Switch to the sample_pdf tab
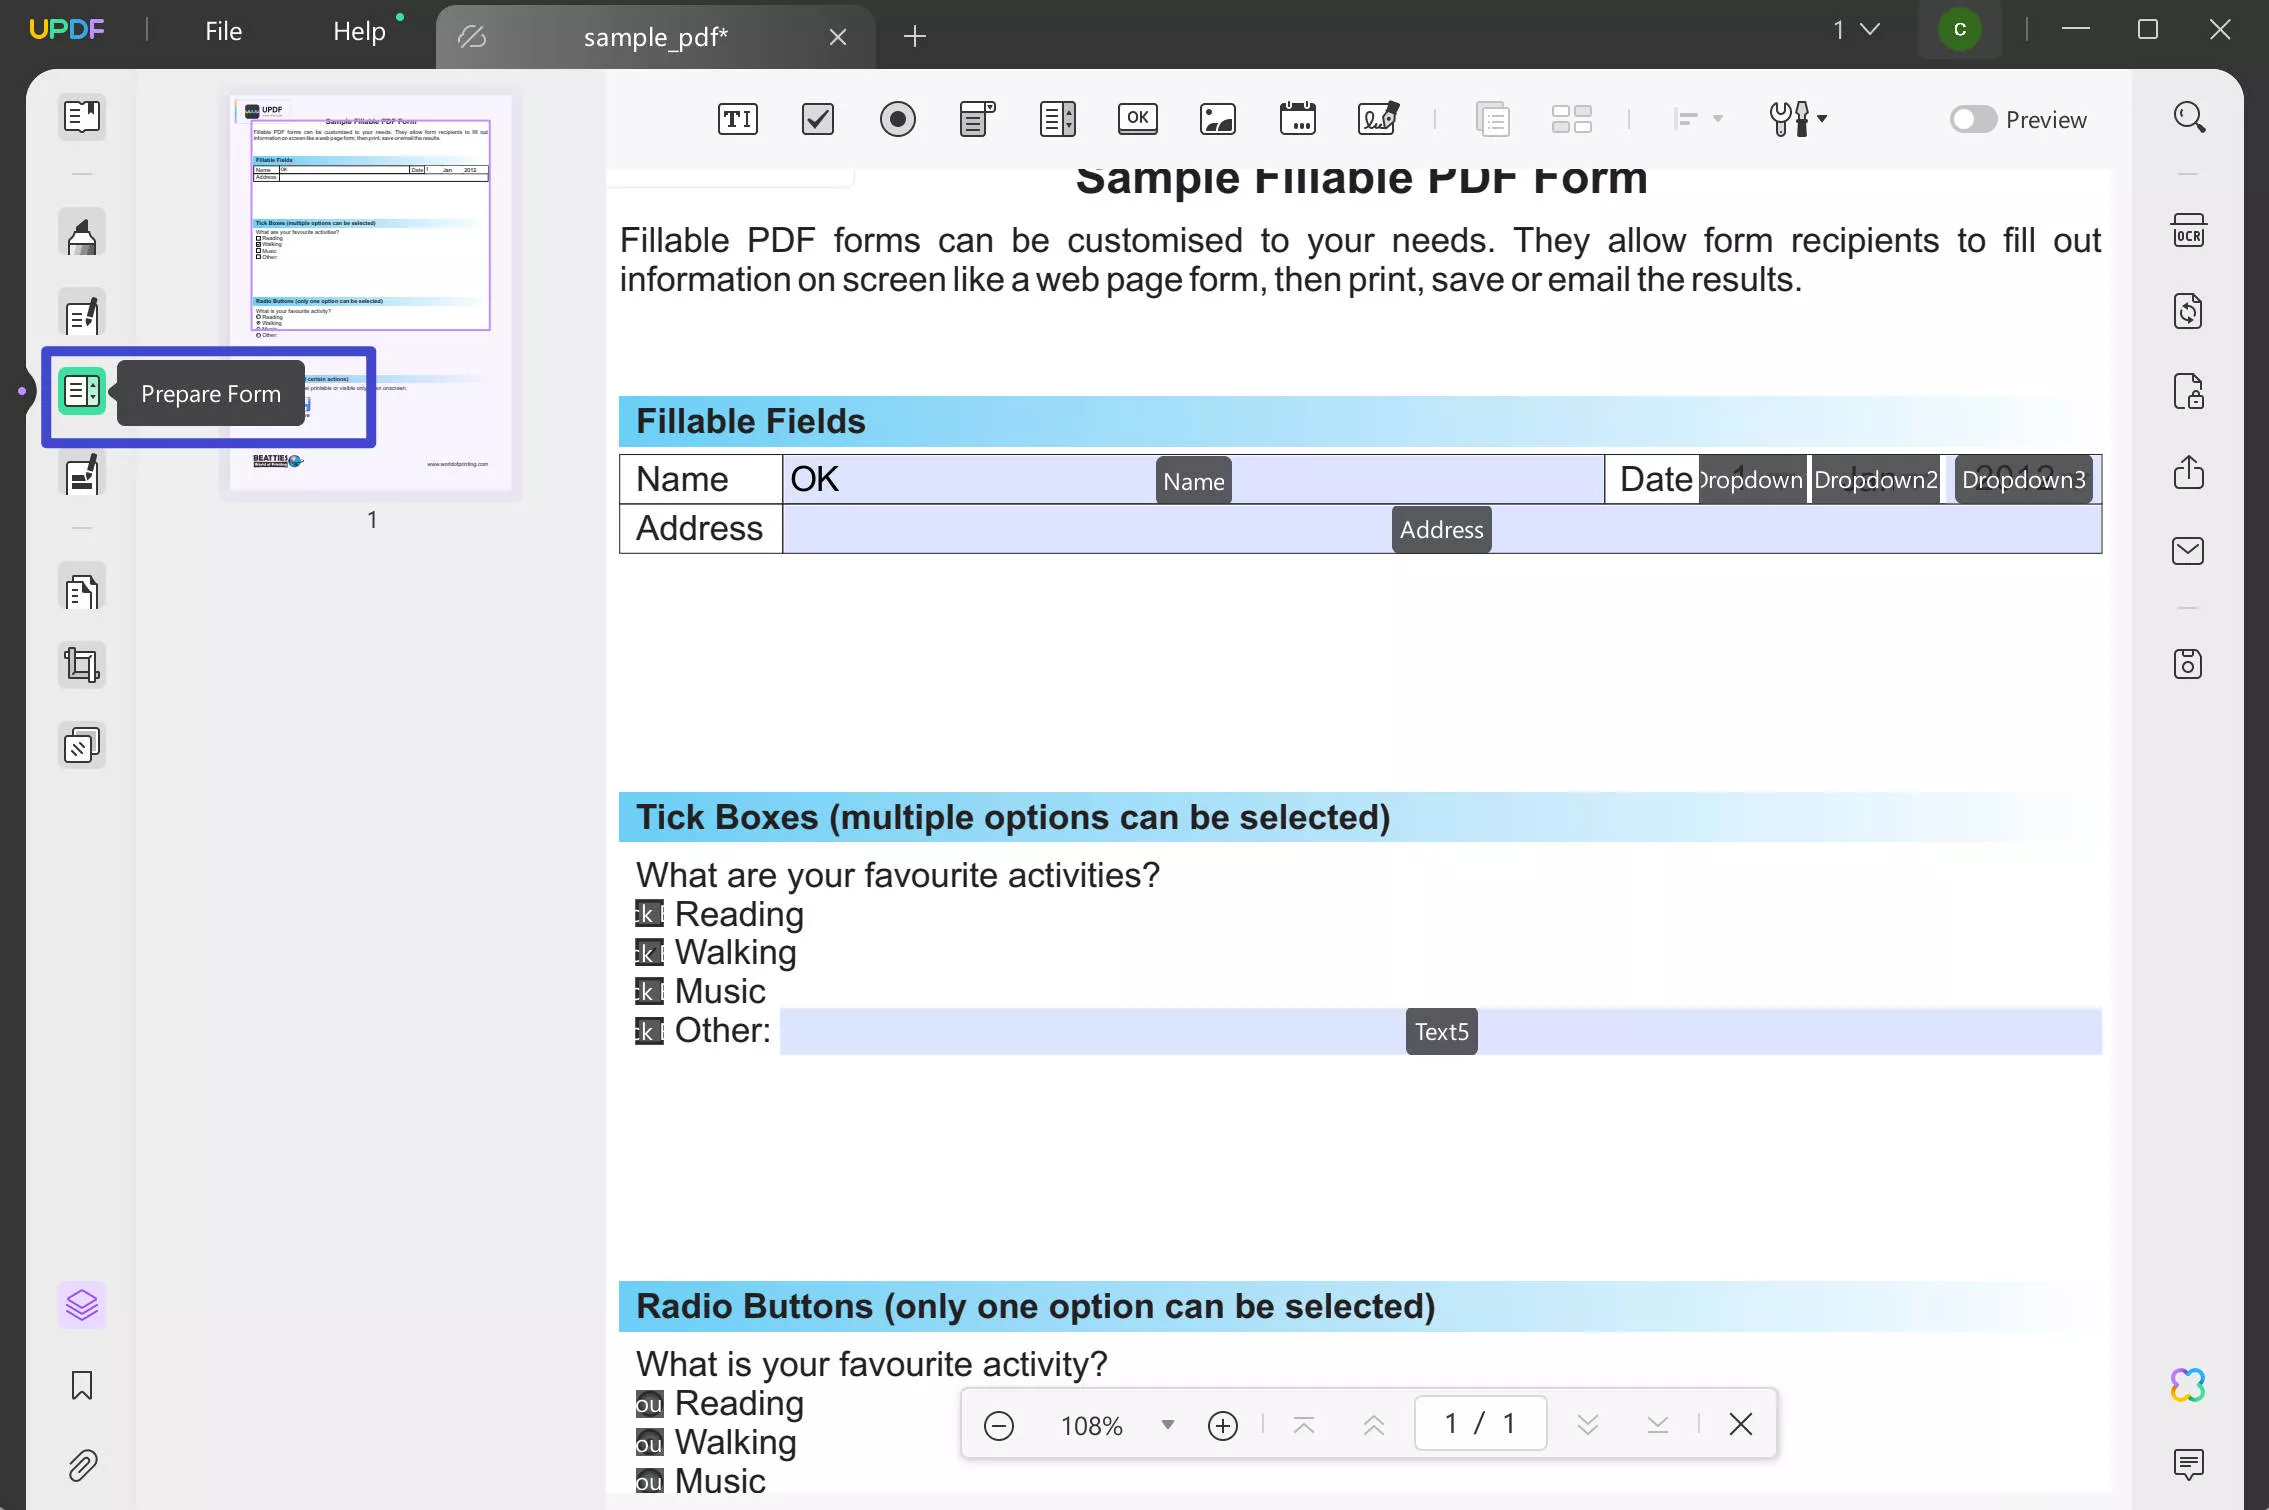 [655, 37]
